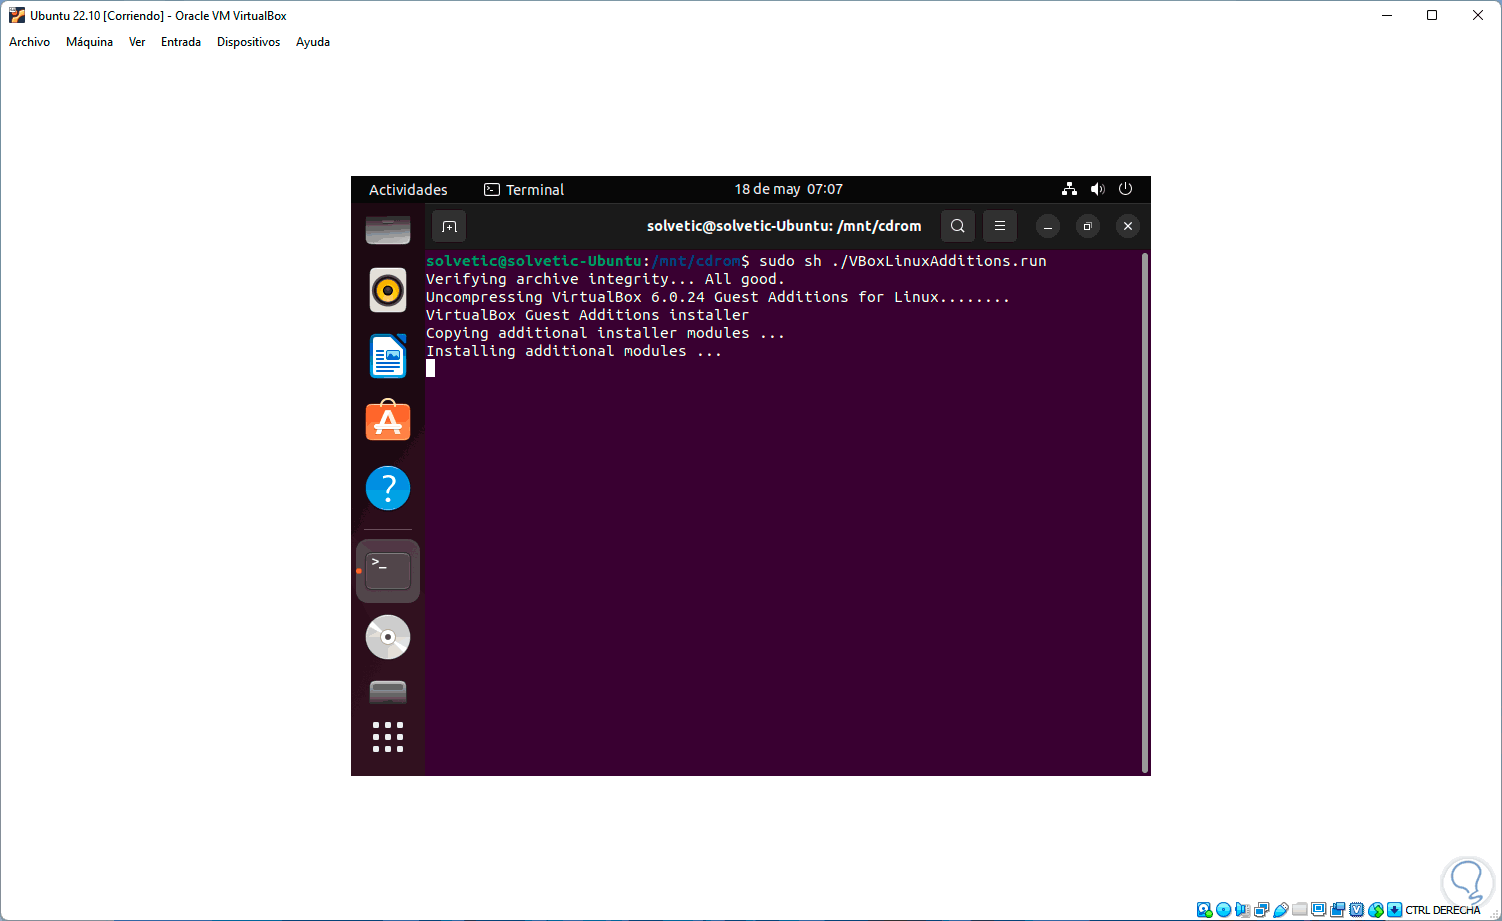Click the sudo sh VBoxLinuxAdditions.run command line
The width and height of the screenshot is (1502, 921).
(736, 261)
